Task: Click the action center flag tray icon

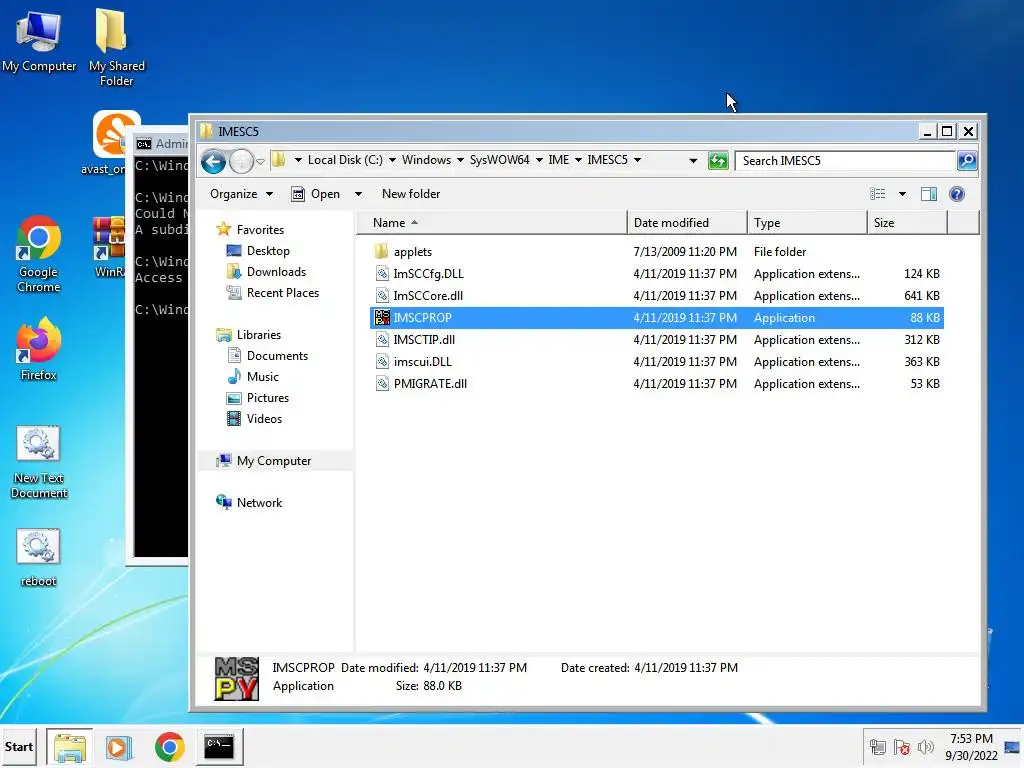Action: pyautogui.click(x=901, y=747)
